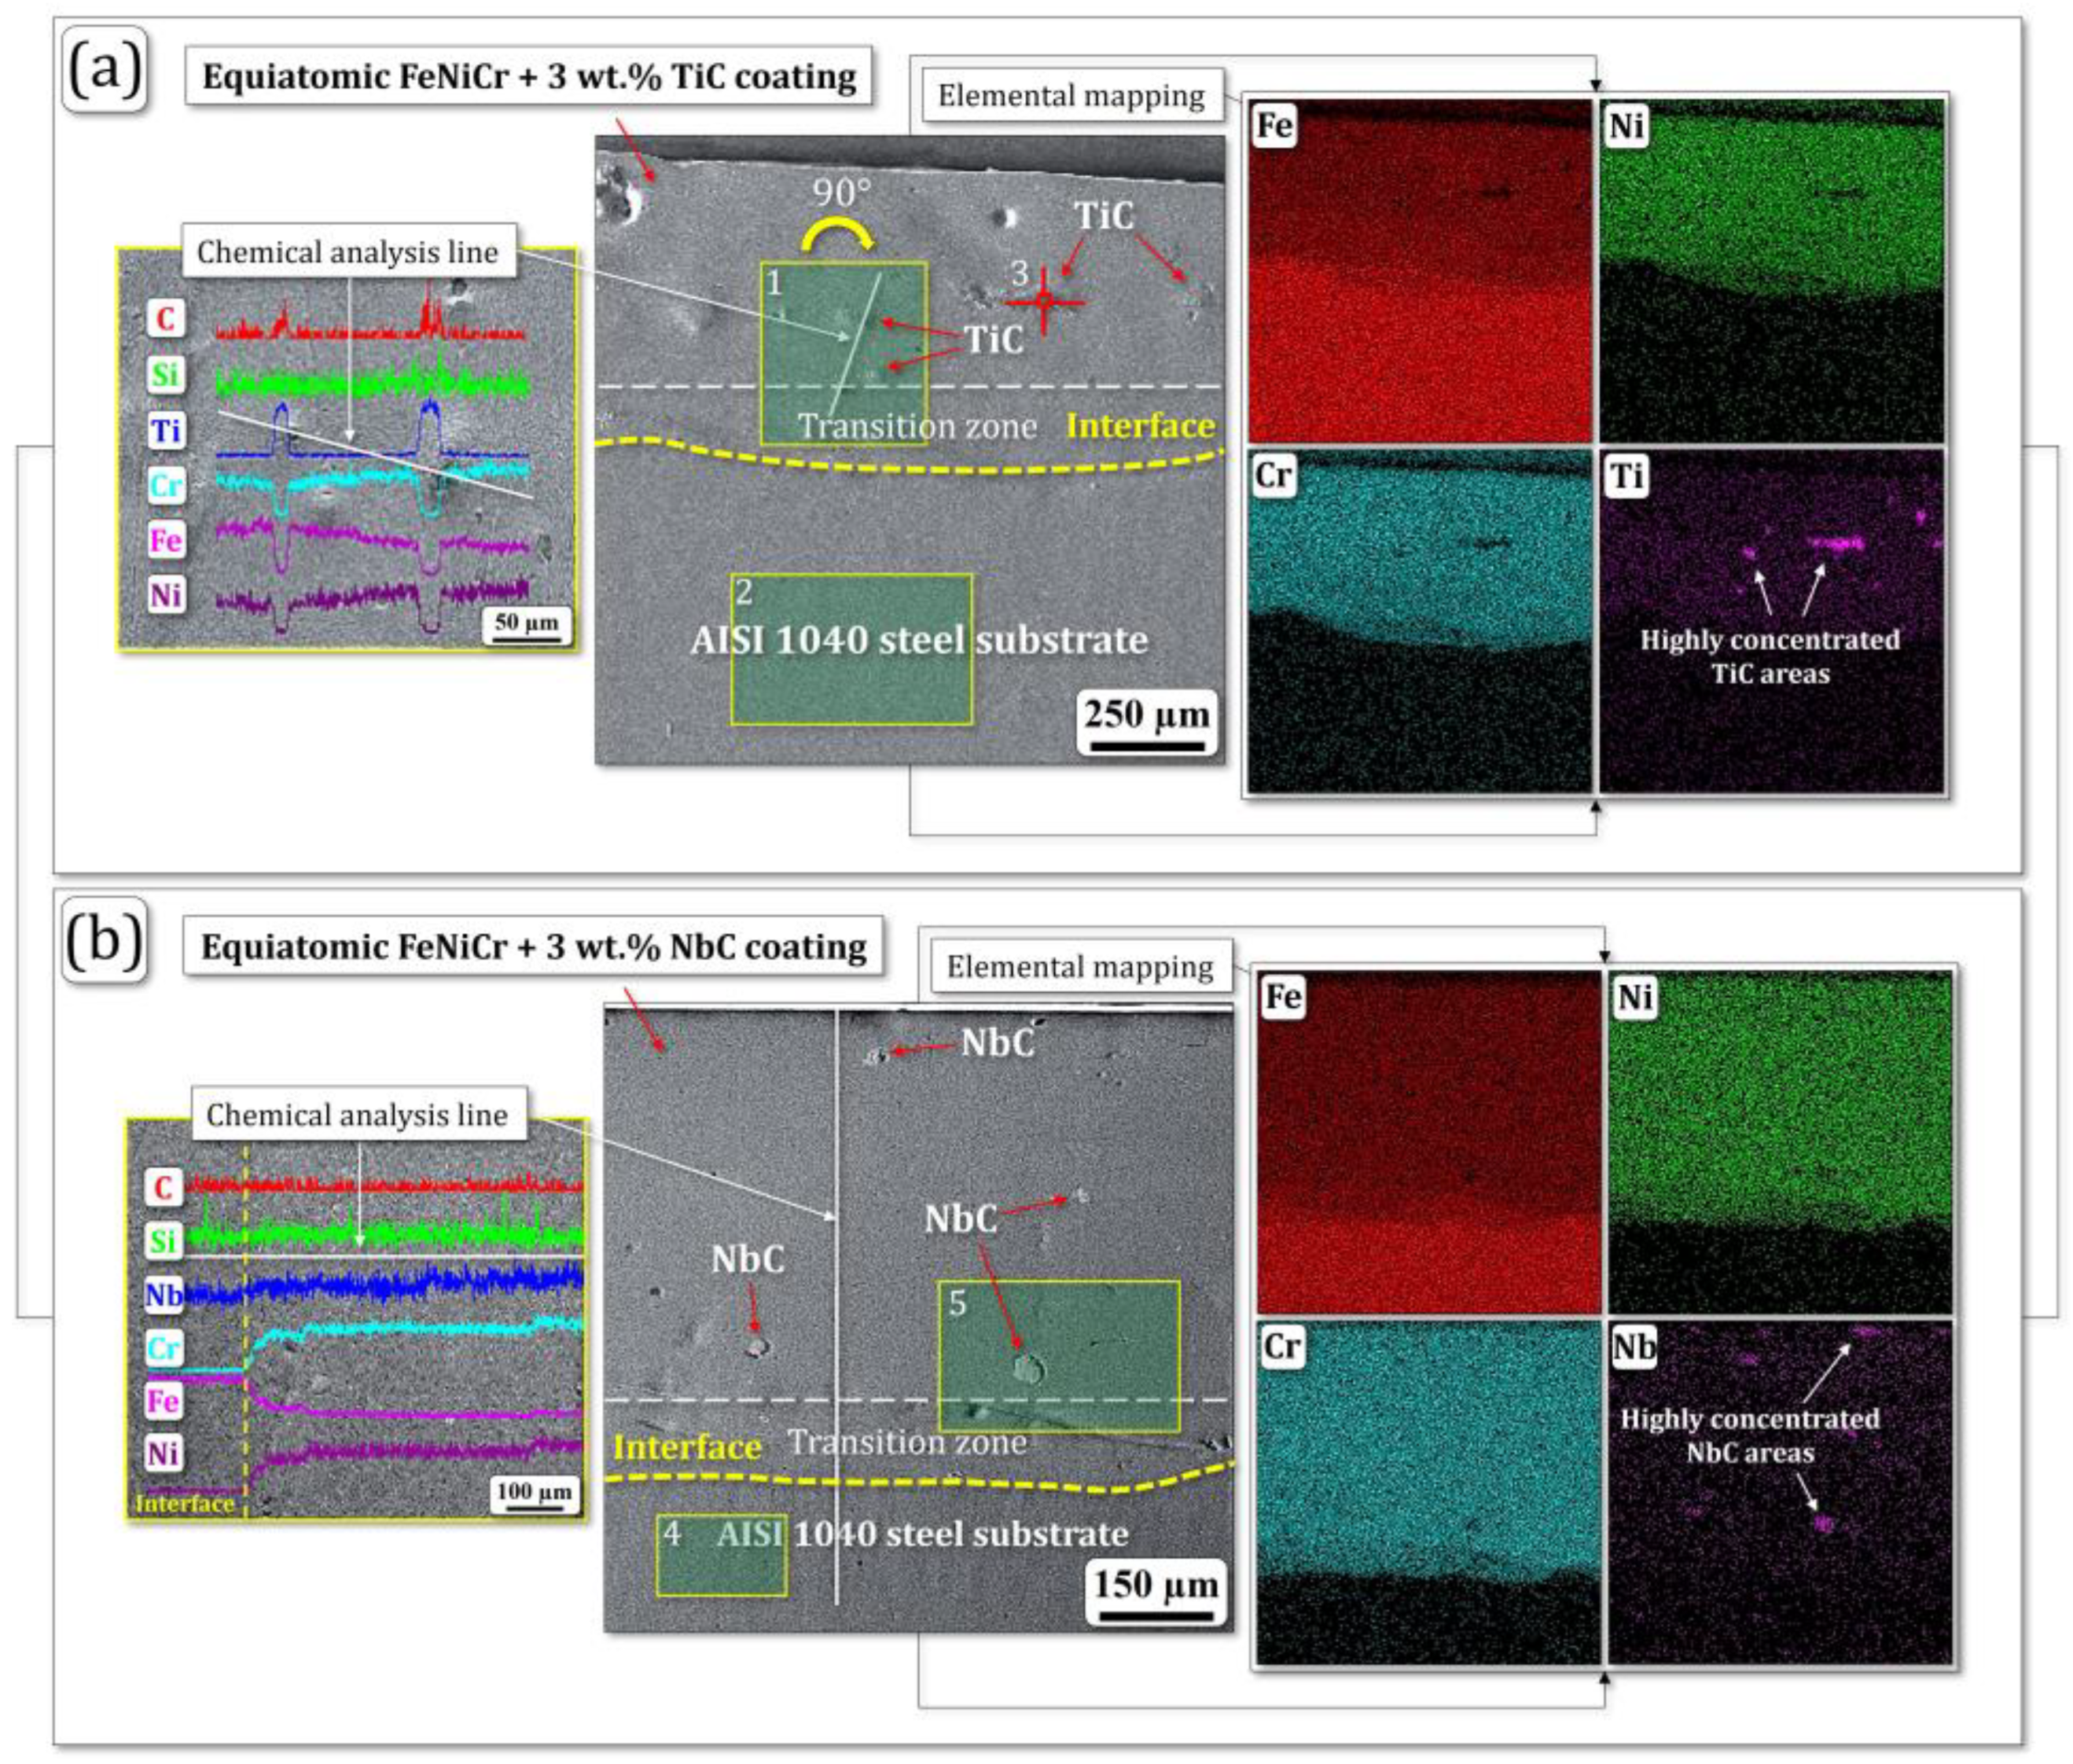Click the TiC coating title box
Viewport: 2073px width, 1764px height.
[529, 76]
